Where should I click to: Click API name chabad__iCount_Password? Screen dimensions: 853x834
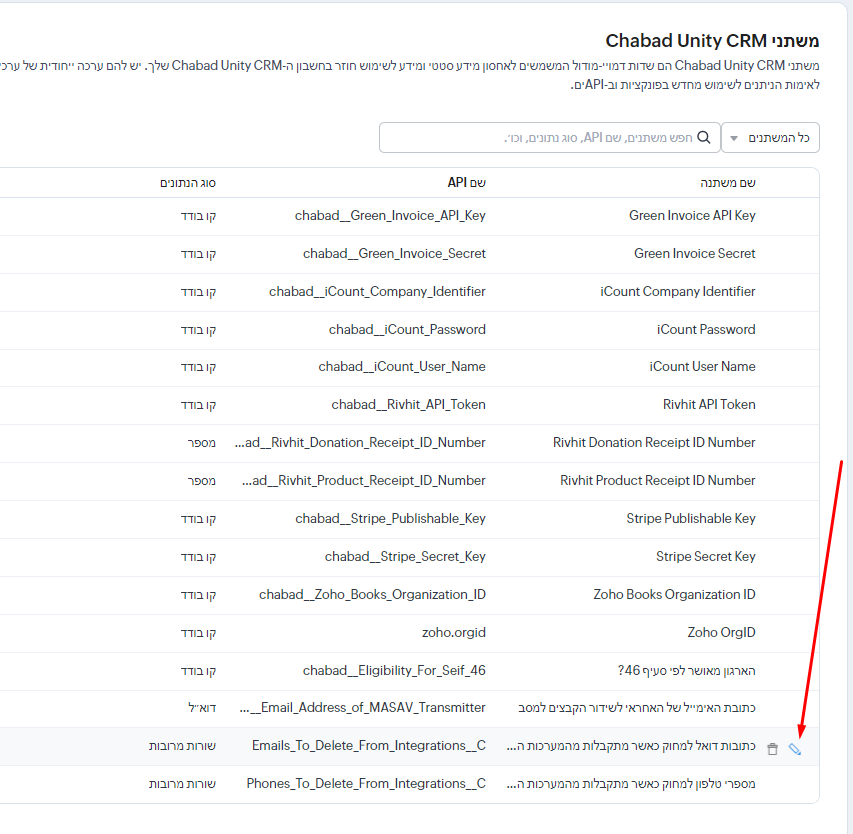(x=407, y=330)
